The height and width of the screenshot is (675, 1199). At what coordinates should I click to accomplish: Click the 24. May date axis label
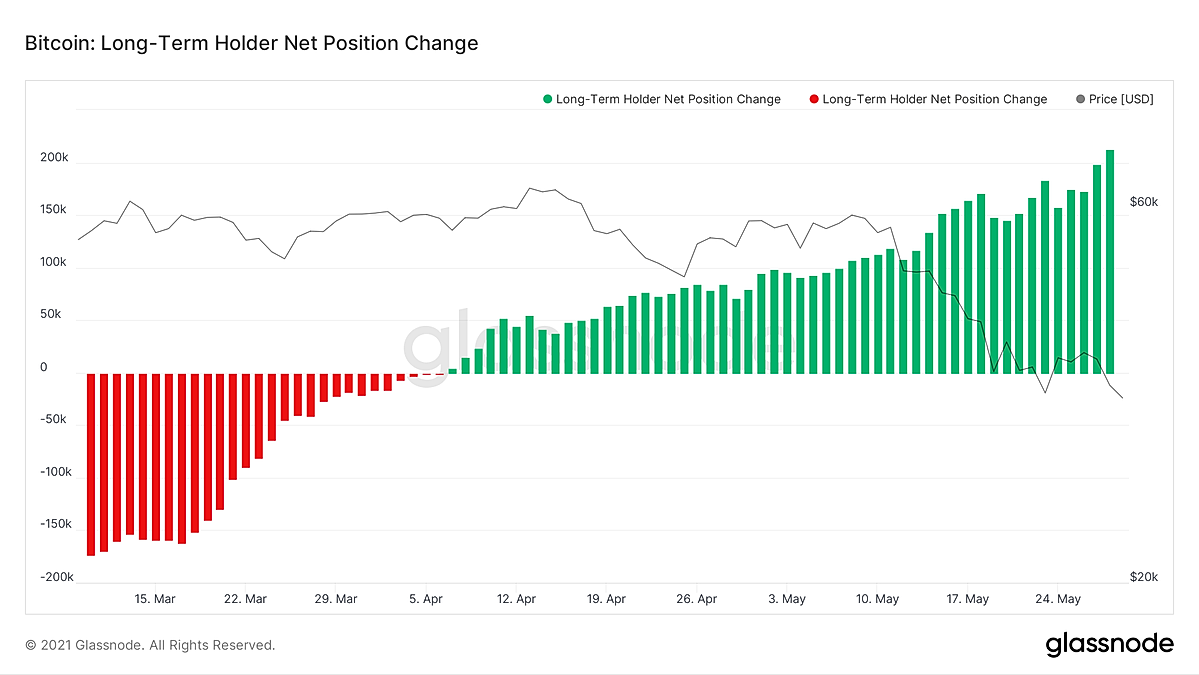pos(1058,599)
